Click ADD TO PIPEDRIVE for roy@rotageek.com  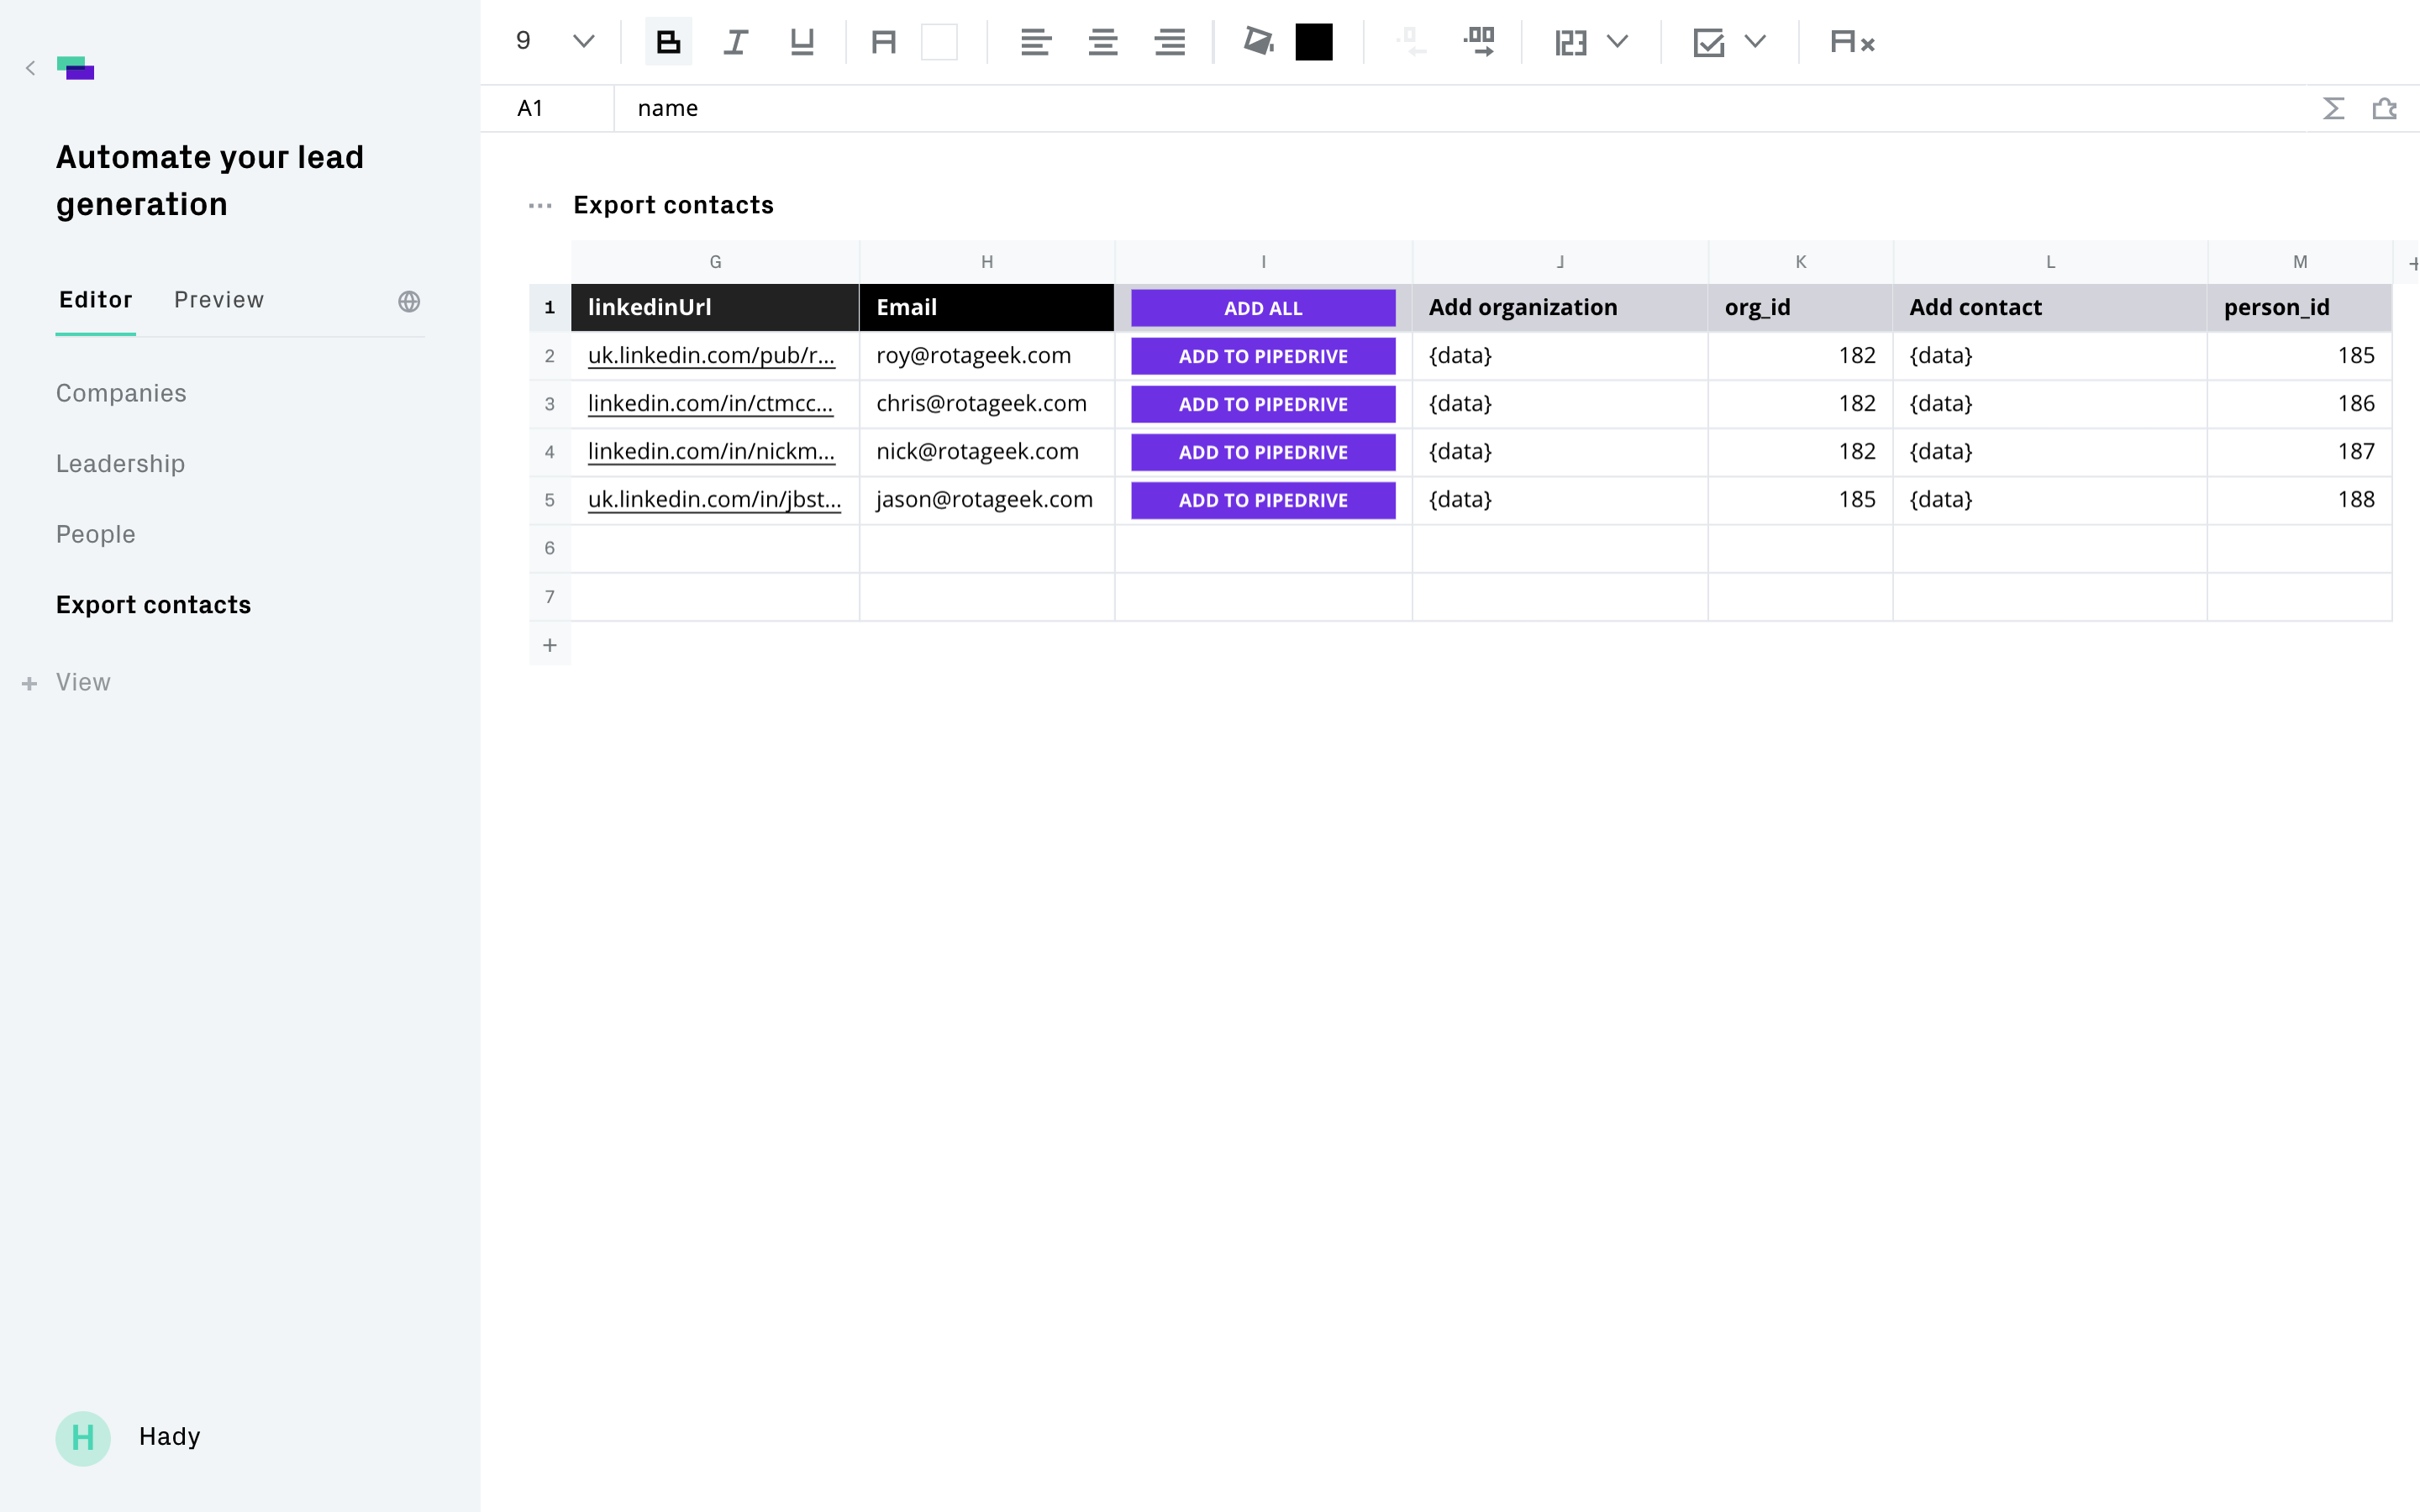[1263, 356]
